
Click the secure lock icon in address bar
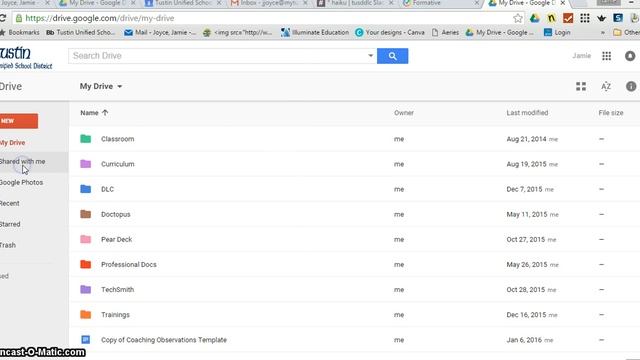19,18
